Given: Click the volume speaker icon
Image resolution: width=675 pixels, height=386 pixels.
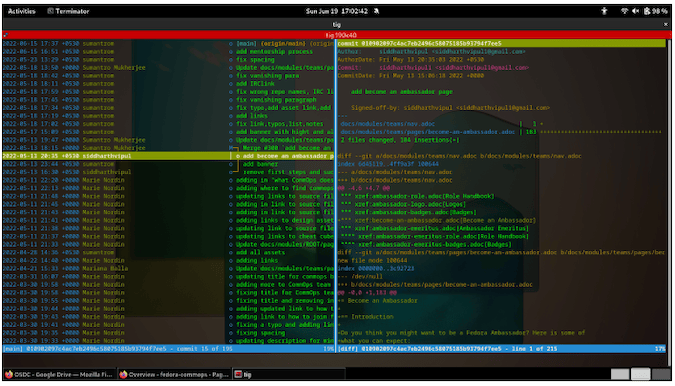Looking at the screenshot, I should pyautogui.click(x=635, y=11).
